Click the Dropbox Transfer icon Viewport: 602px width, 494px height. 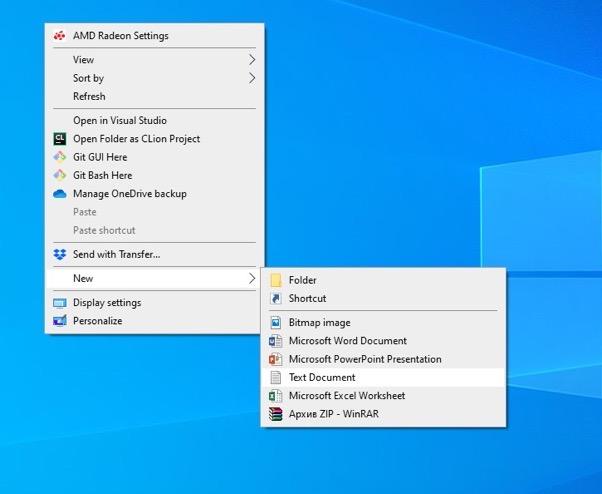tap(60, 254)
